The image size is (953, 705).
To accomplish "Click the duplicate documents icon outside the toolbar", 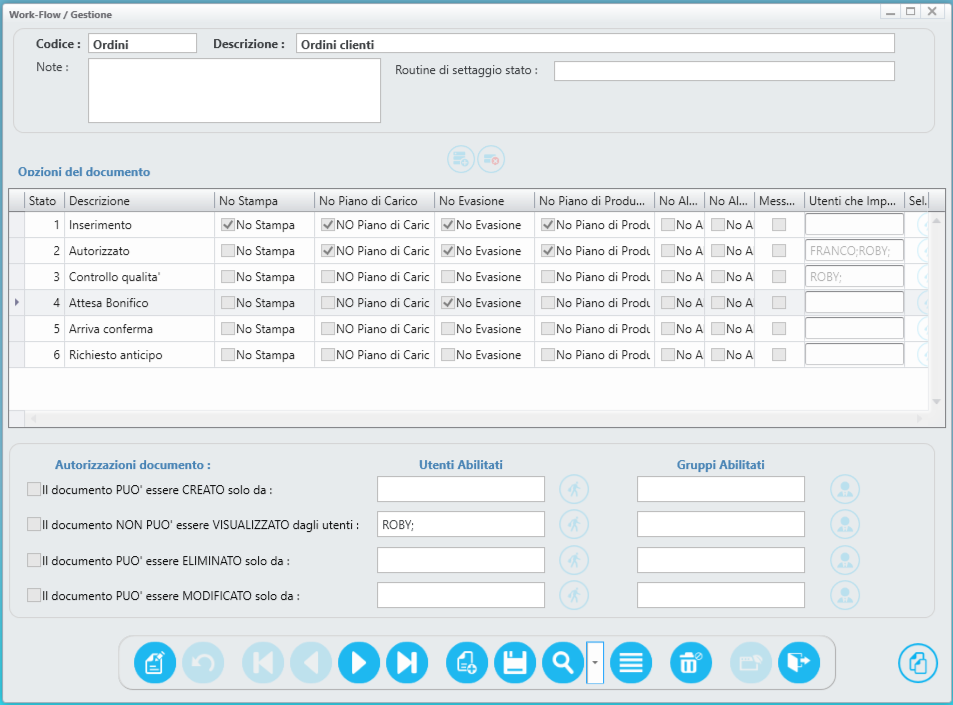I will tap(918, 663).
